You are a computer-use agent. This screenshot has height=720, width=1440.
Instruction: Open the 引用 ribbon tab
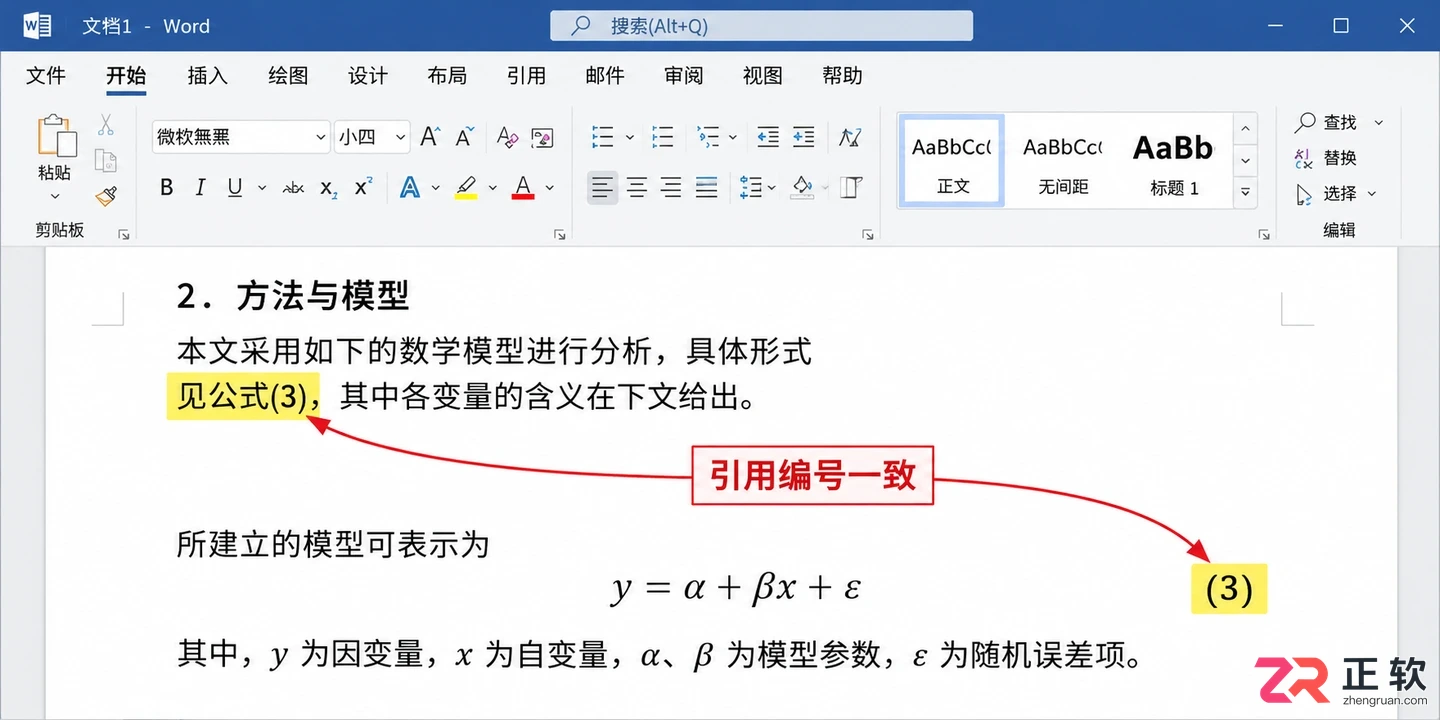[526, 76]
